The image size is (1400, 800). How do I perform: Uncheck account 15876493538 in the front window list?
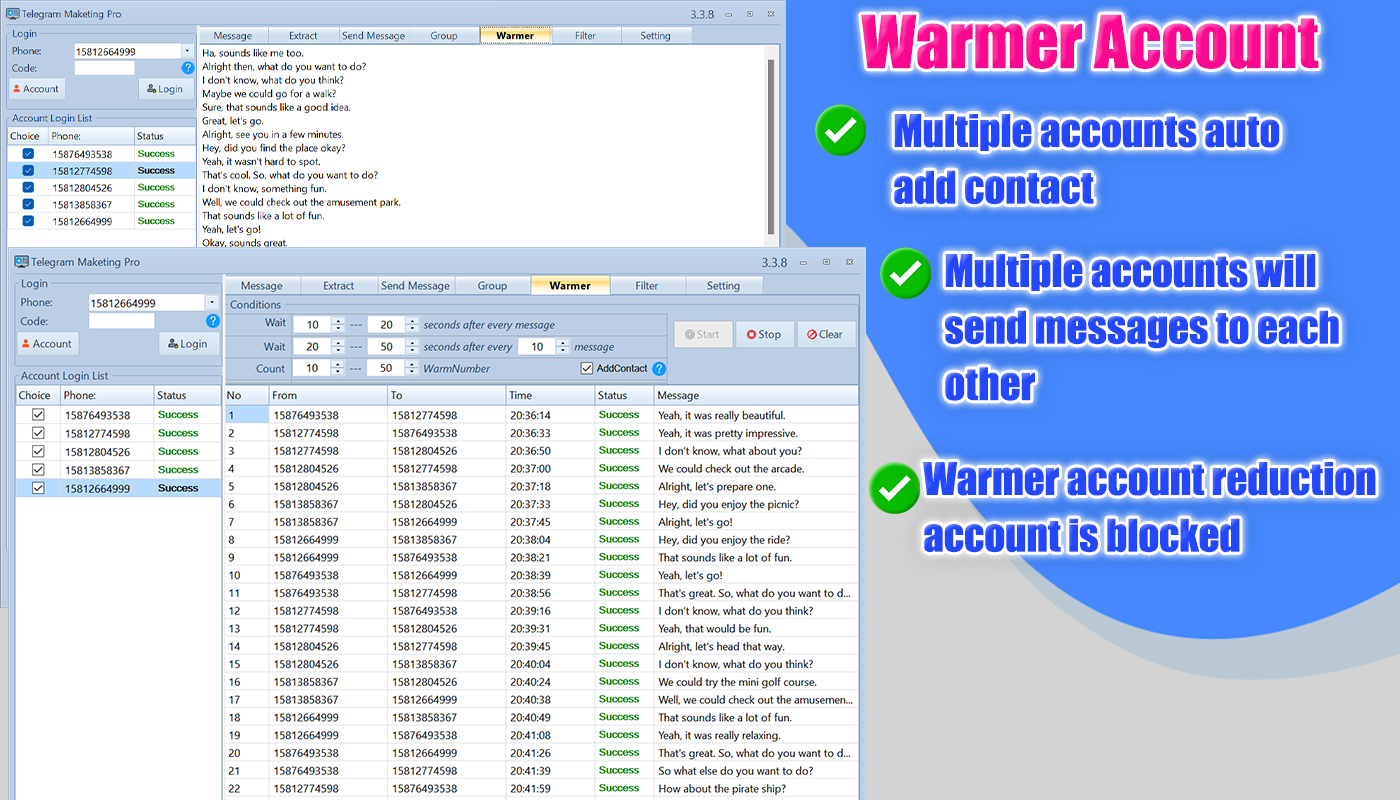pyautogui.click(x=38, y=415)
